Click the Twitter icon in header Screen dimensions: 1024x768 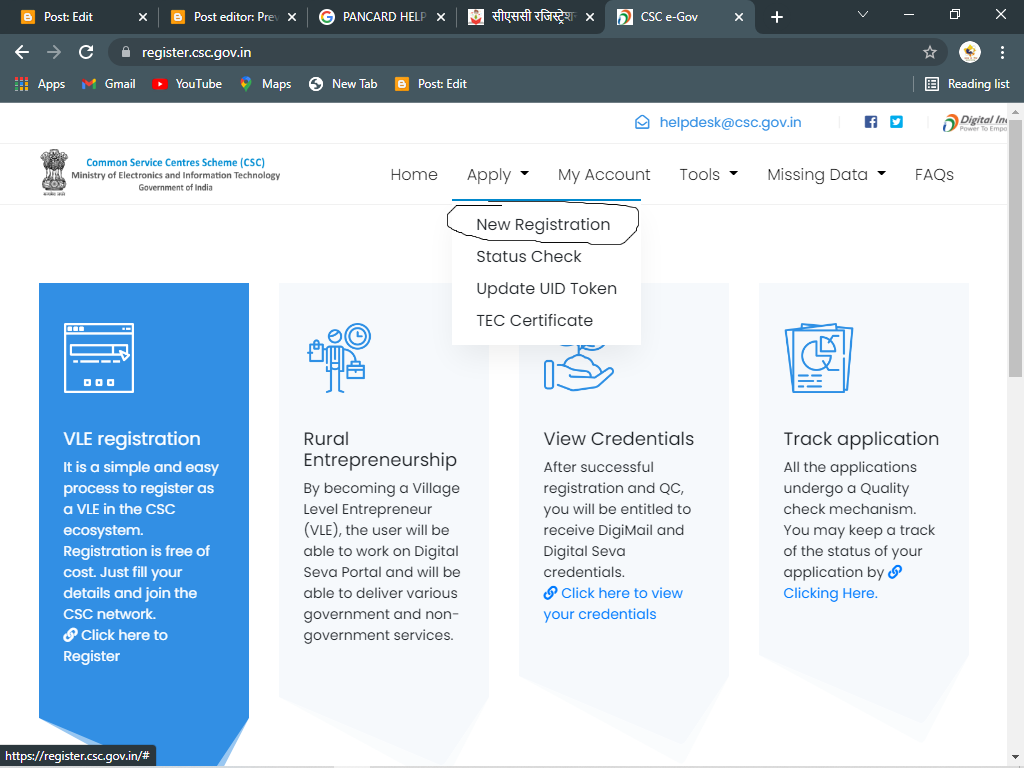[896, 122]
